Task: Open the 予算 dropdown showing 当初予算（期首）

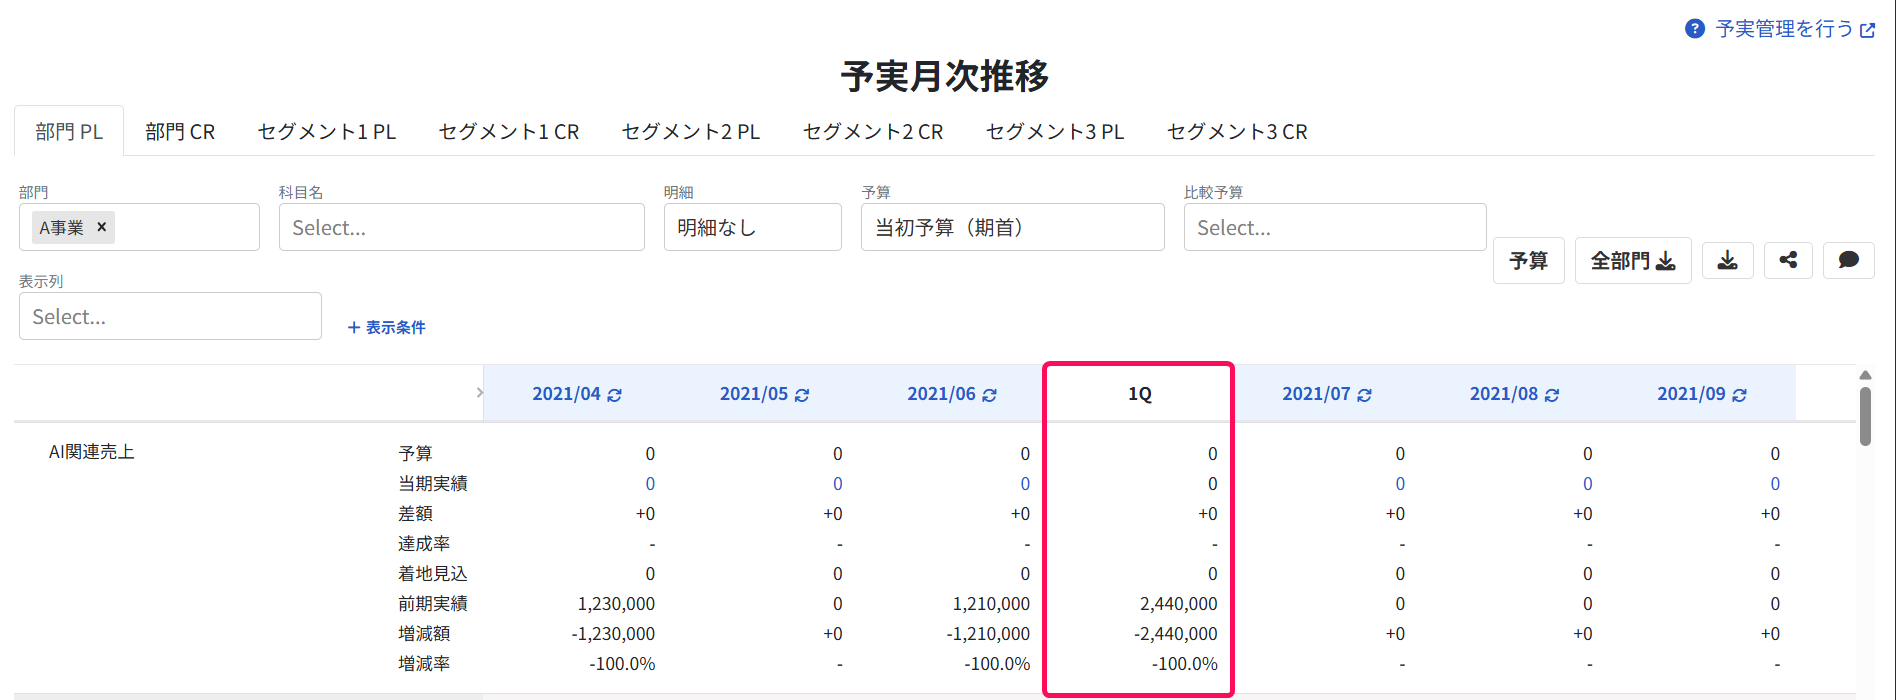Action: click(1012, 227)
